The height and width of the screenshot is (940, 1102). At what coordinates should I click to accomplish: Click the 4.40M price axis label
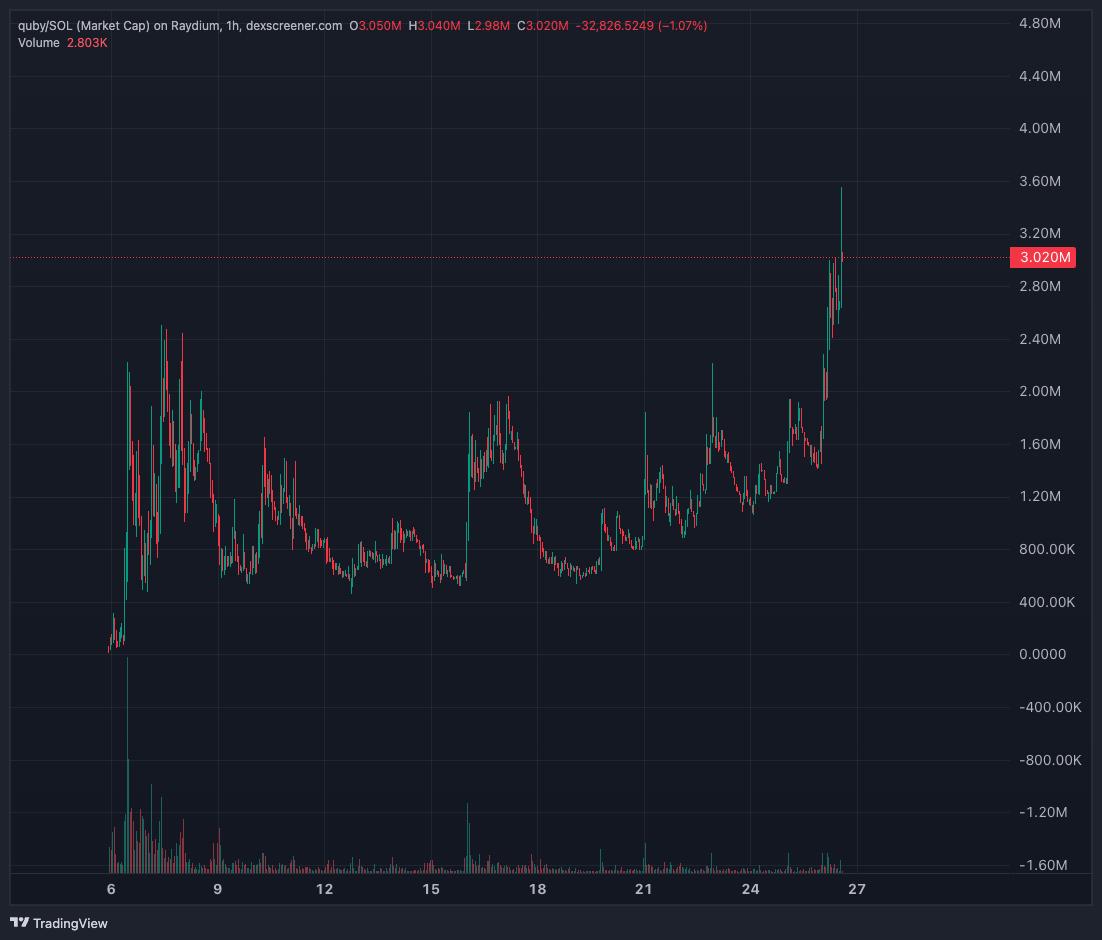coord(1039,76)
